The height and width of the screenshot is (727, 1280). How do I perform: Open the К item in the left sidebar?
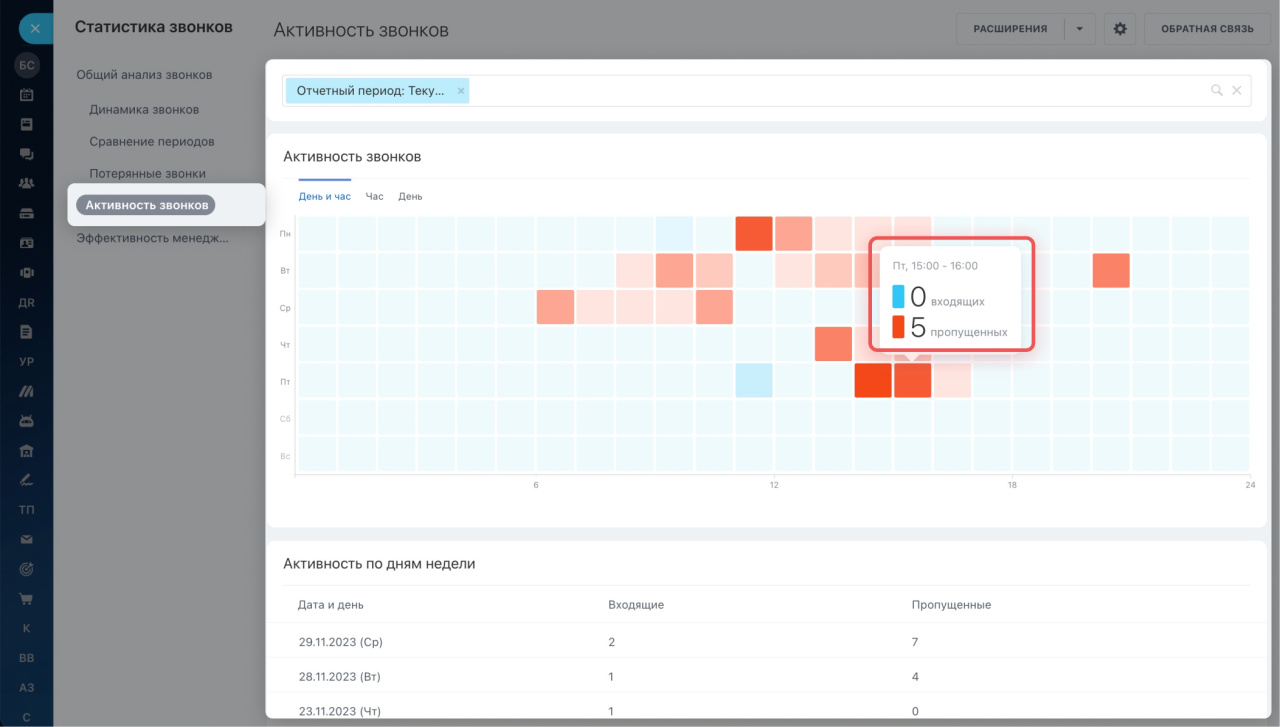tap(27, 628)
